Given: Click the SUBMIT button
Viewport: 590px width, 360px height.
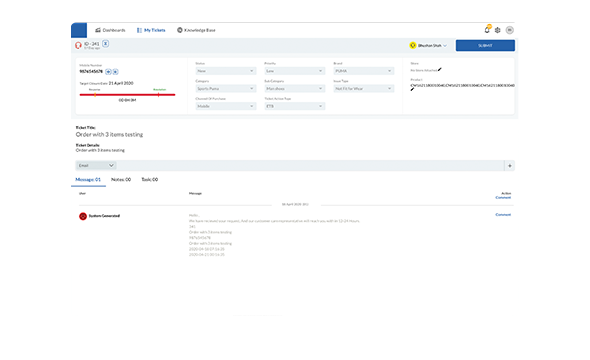Looking at the screenshot, I should 485,46.
